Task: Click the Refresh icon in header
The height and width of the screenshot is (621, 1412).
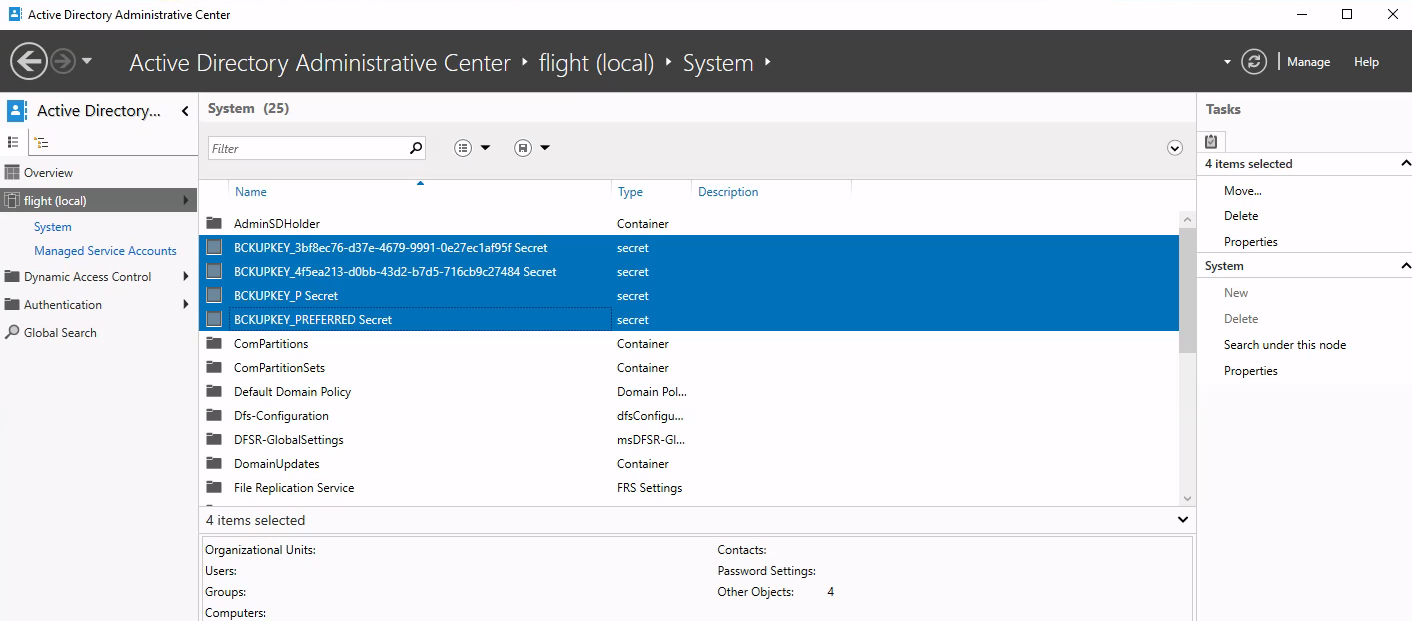Action: [x=1254, y=62]
